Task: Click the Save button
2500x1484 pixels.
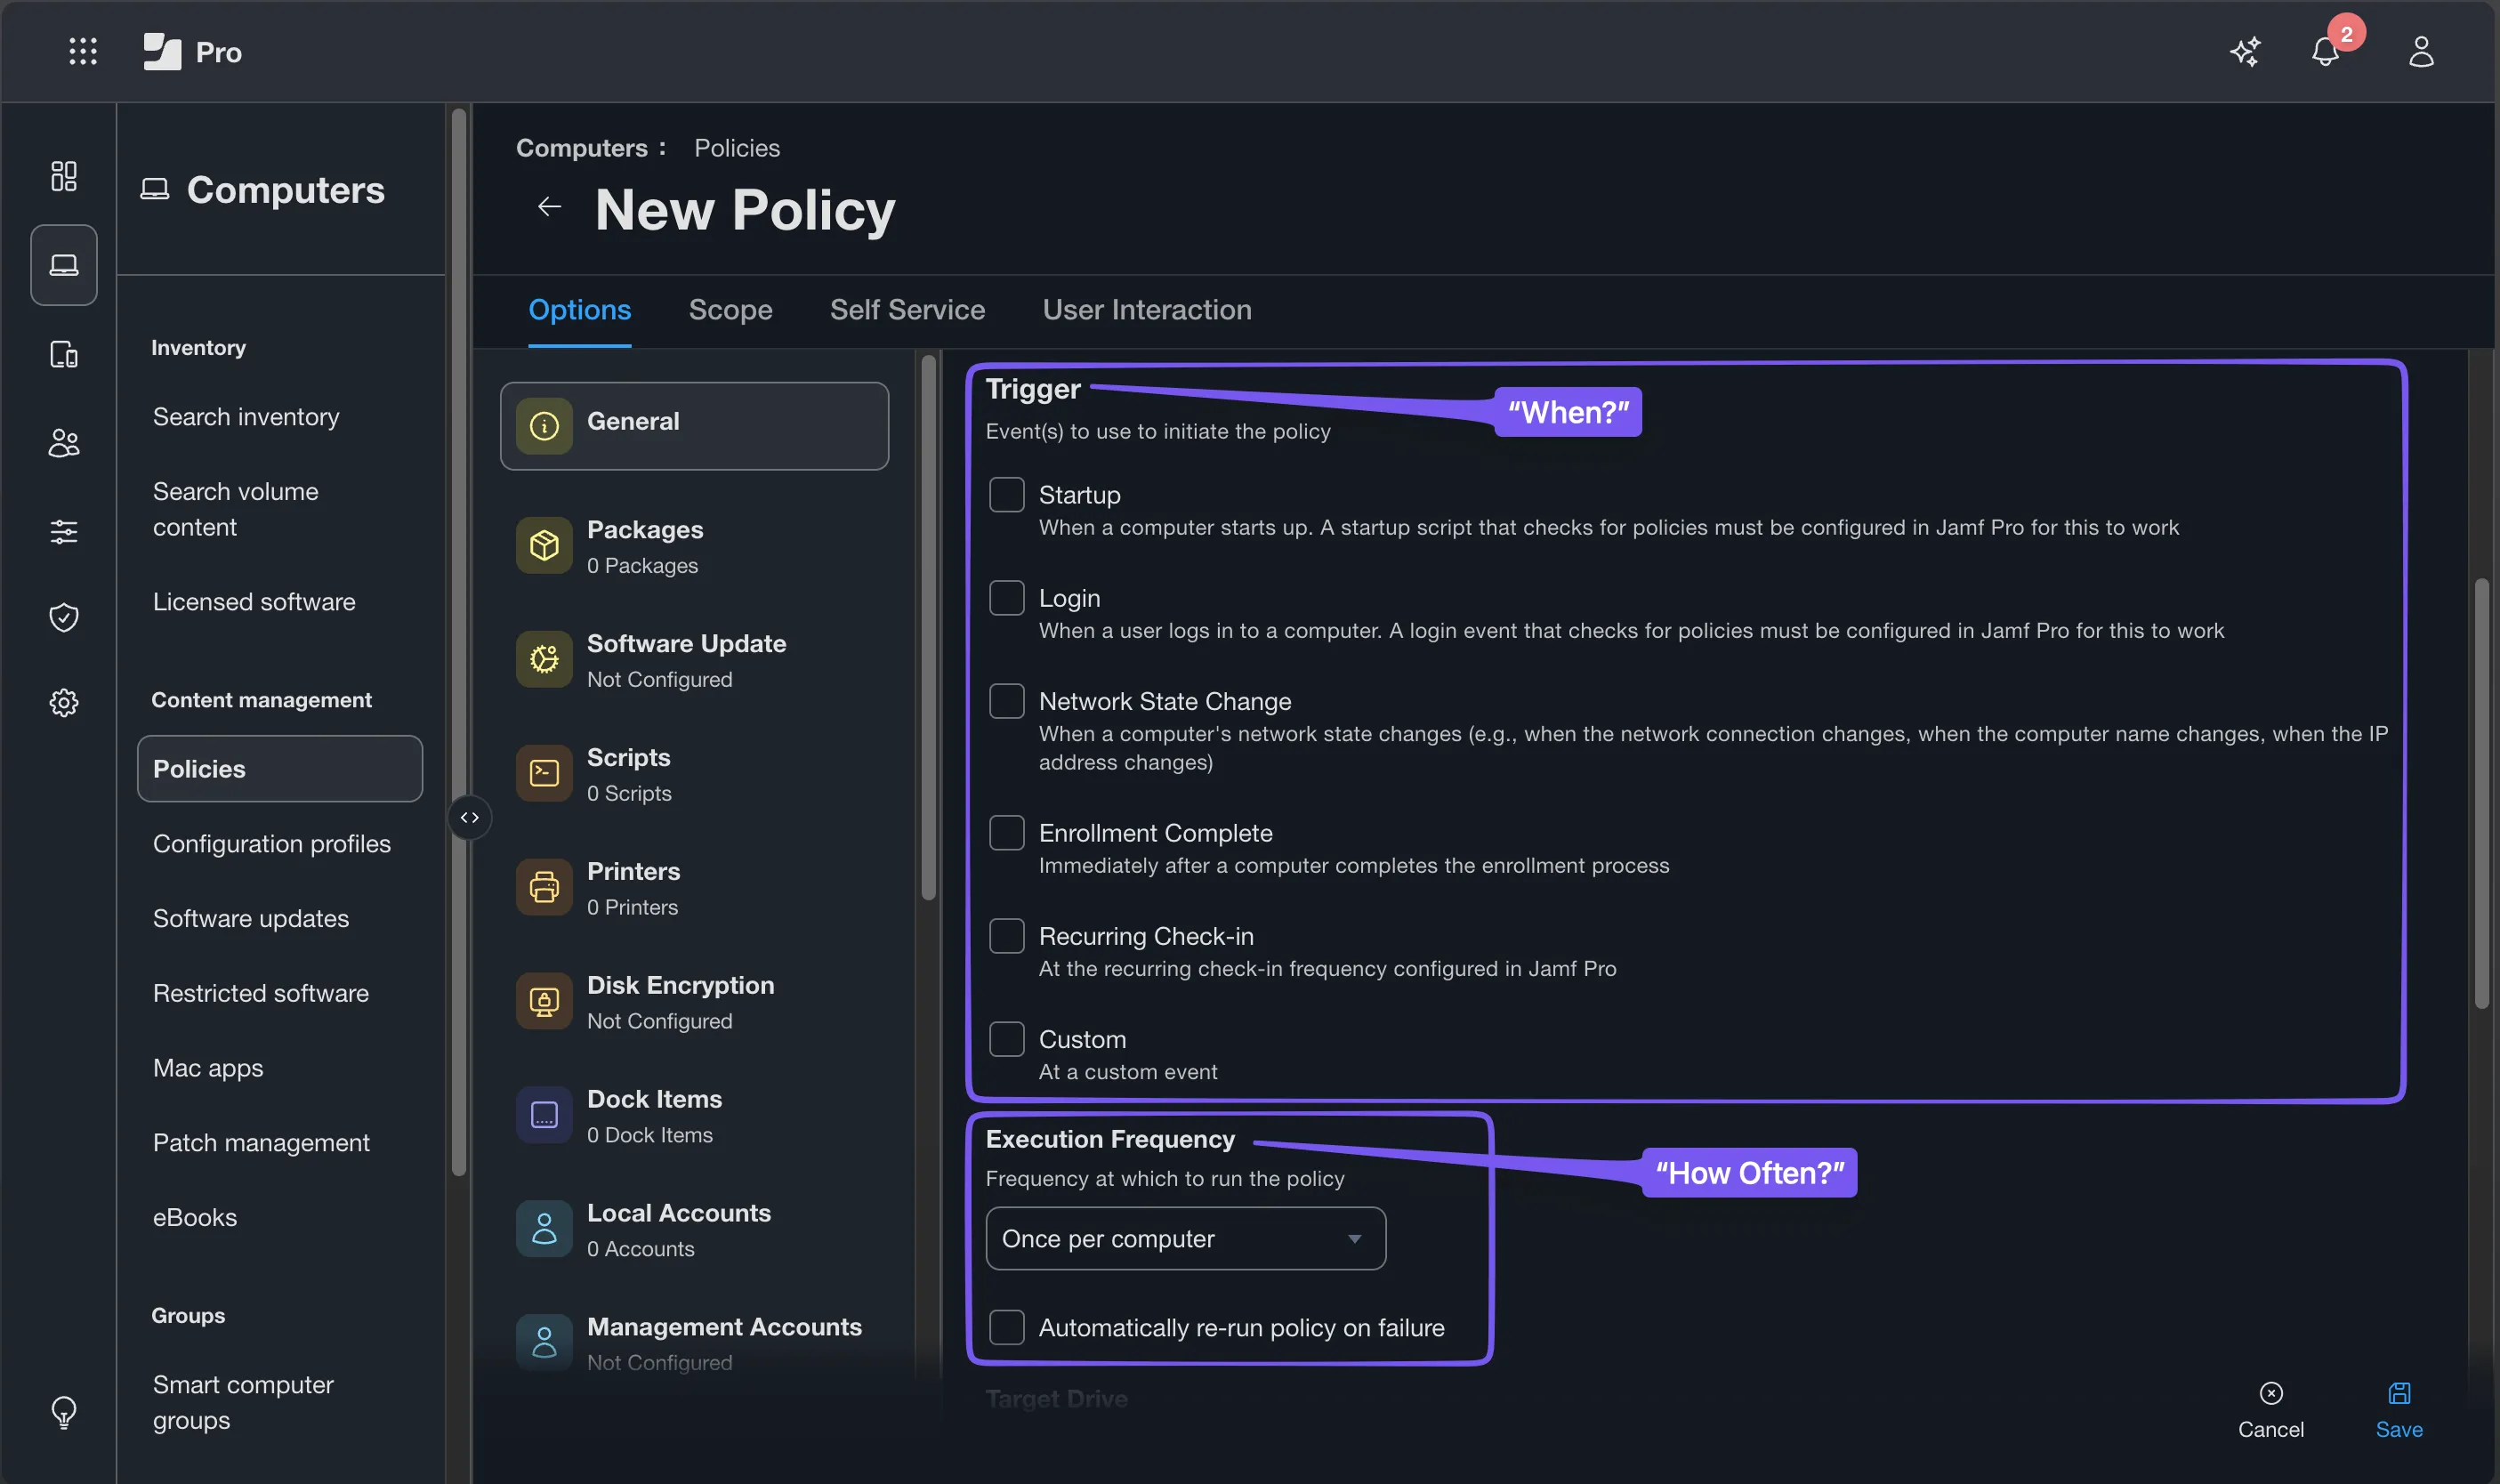Action: click(x=2399, y=1411)
